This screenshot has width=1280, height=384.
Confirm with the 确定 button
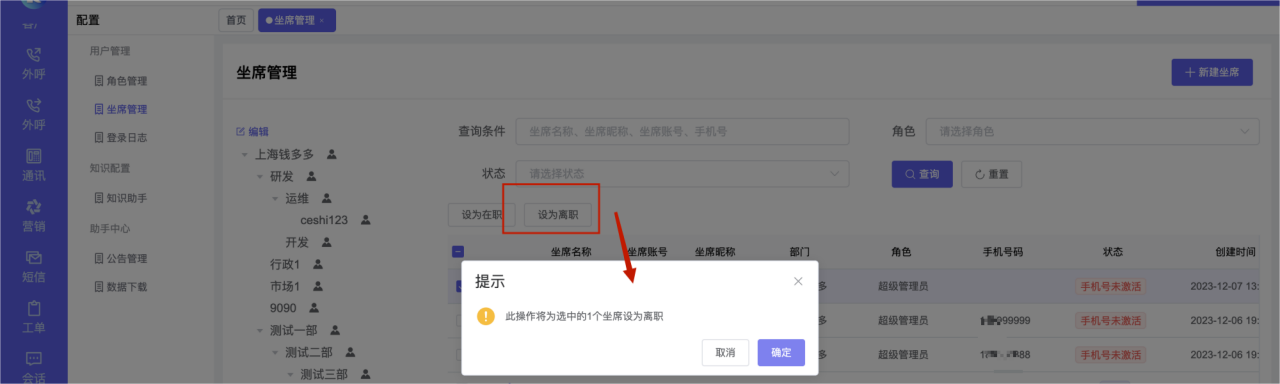click(x=781, y=352)
